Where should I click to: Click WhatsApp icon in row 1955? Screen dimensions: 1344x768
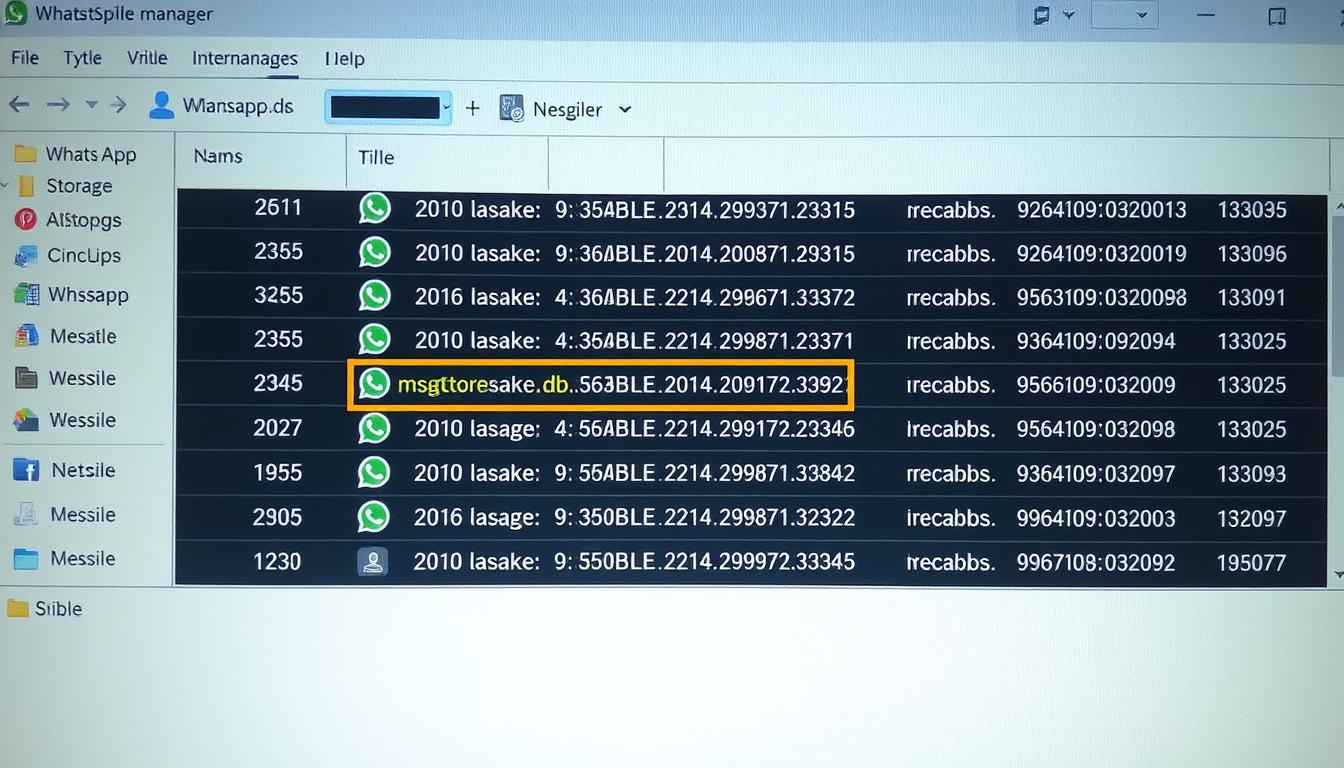click(x=374, y=472)
